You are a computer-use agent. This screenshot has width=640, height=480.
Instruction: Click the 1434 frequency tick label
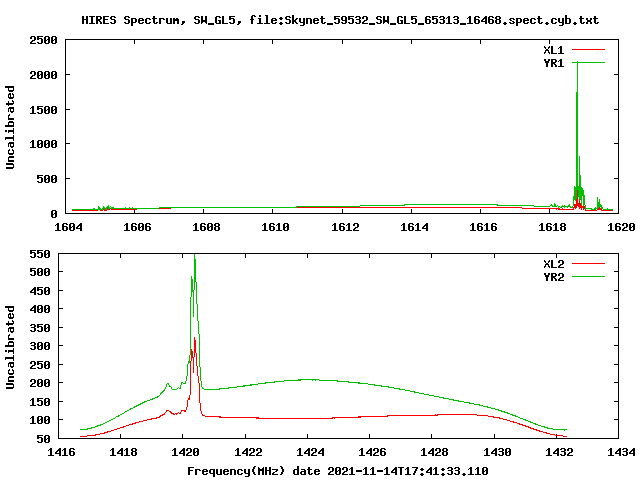pyautogui.click(x=621, y=452)
